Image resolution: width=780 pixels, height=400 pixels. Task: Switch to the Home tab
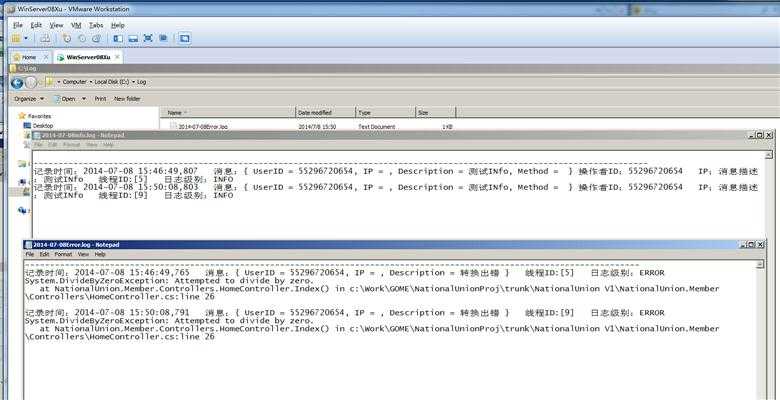click(x=29, y=57)
